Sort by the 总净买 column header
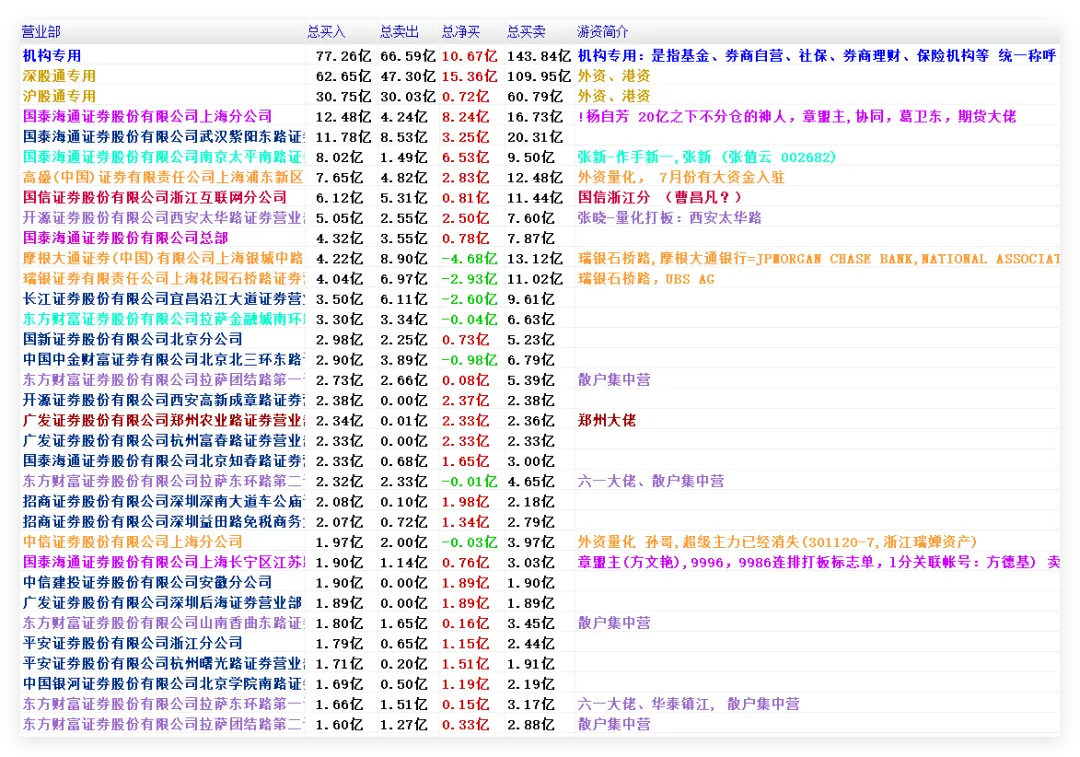The image size is (1080, 757). 461,32
